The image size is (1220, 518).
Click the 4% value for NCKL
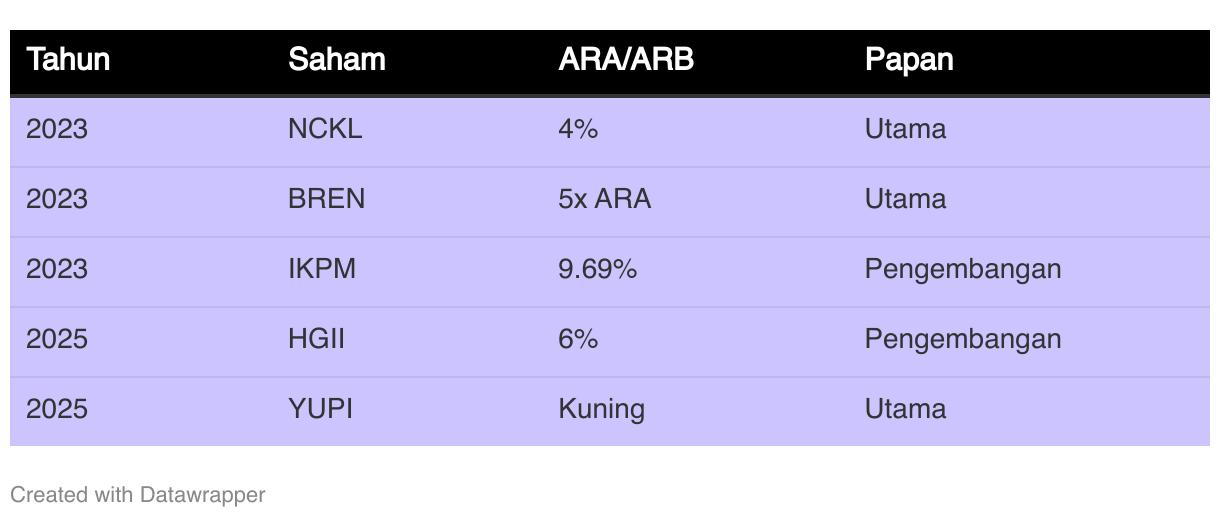coord(578,130)
